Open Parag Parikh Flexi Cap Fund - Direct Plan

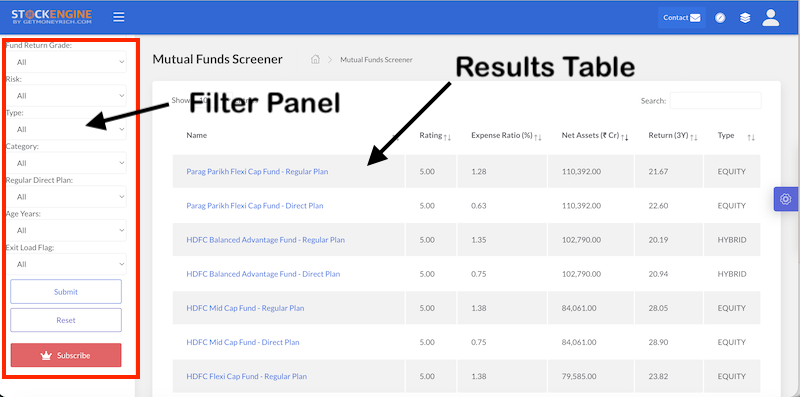(255, 206)
